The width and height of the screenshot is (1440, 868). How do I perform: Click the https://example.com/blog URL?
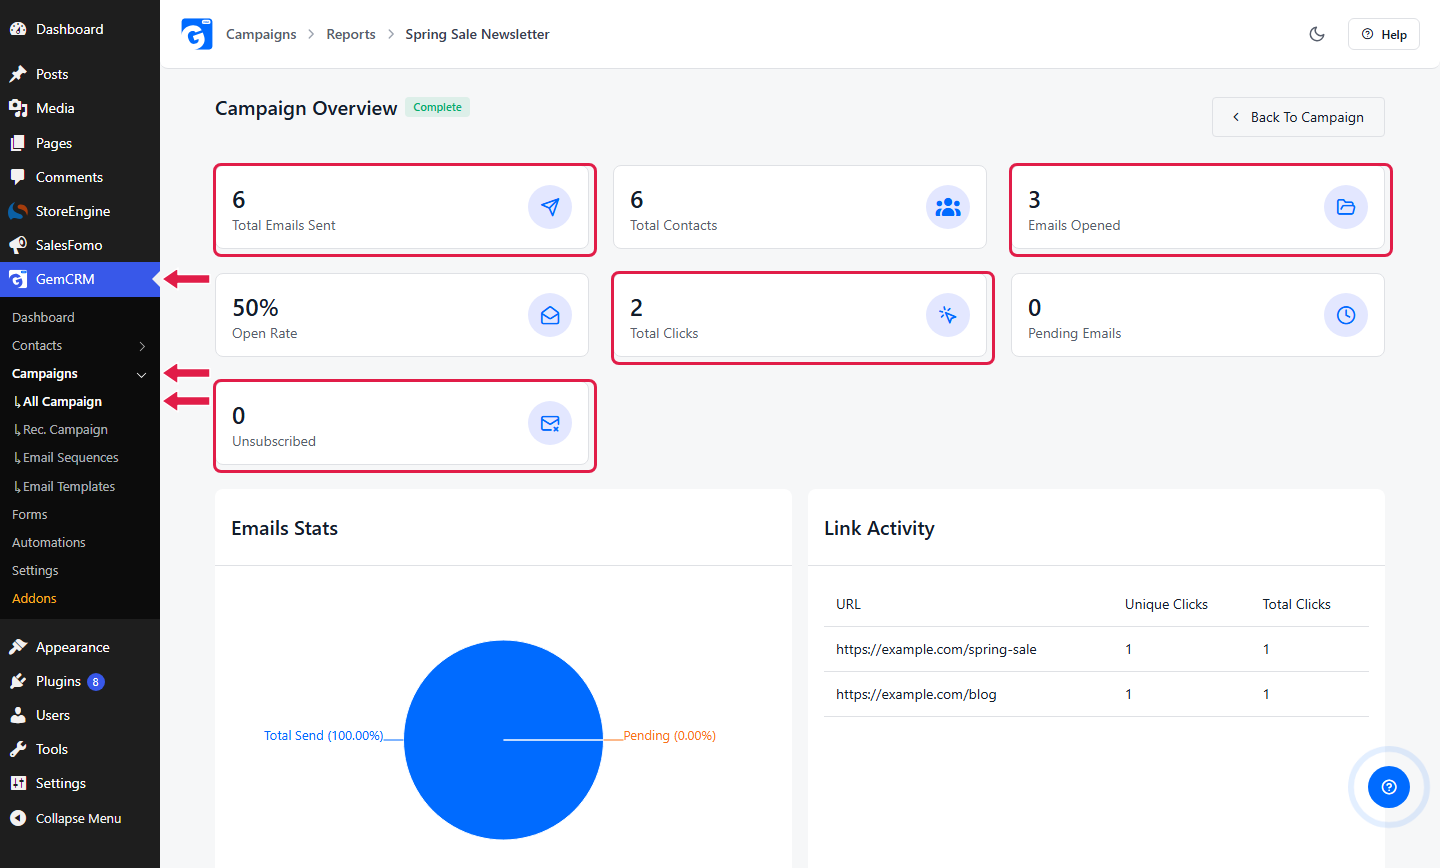pos(916,694)
